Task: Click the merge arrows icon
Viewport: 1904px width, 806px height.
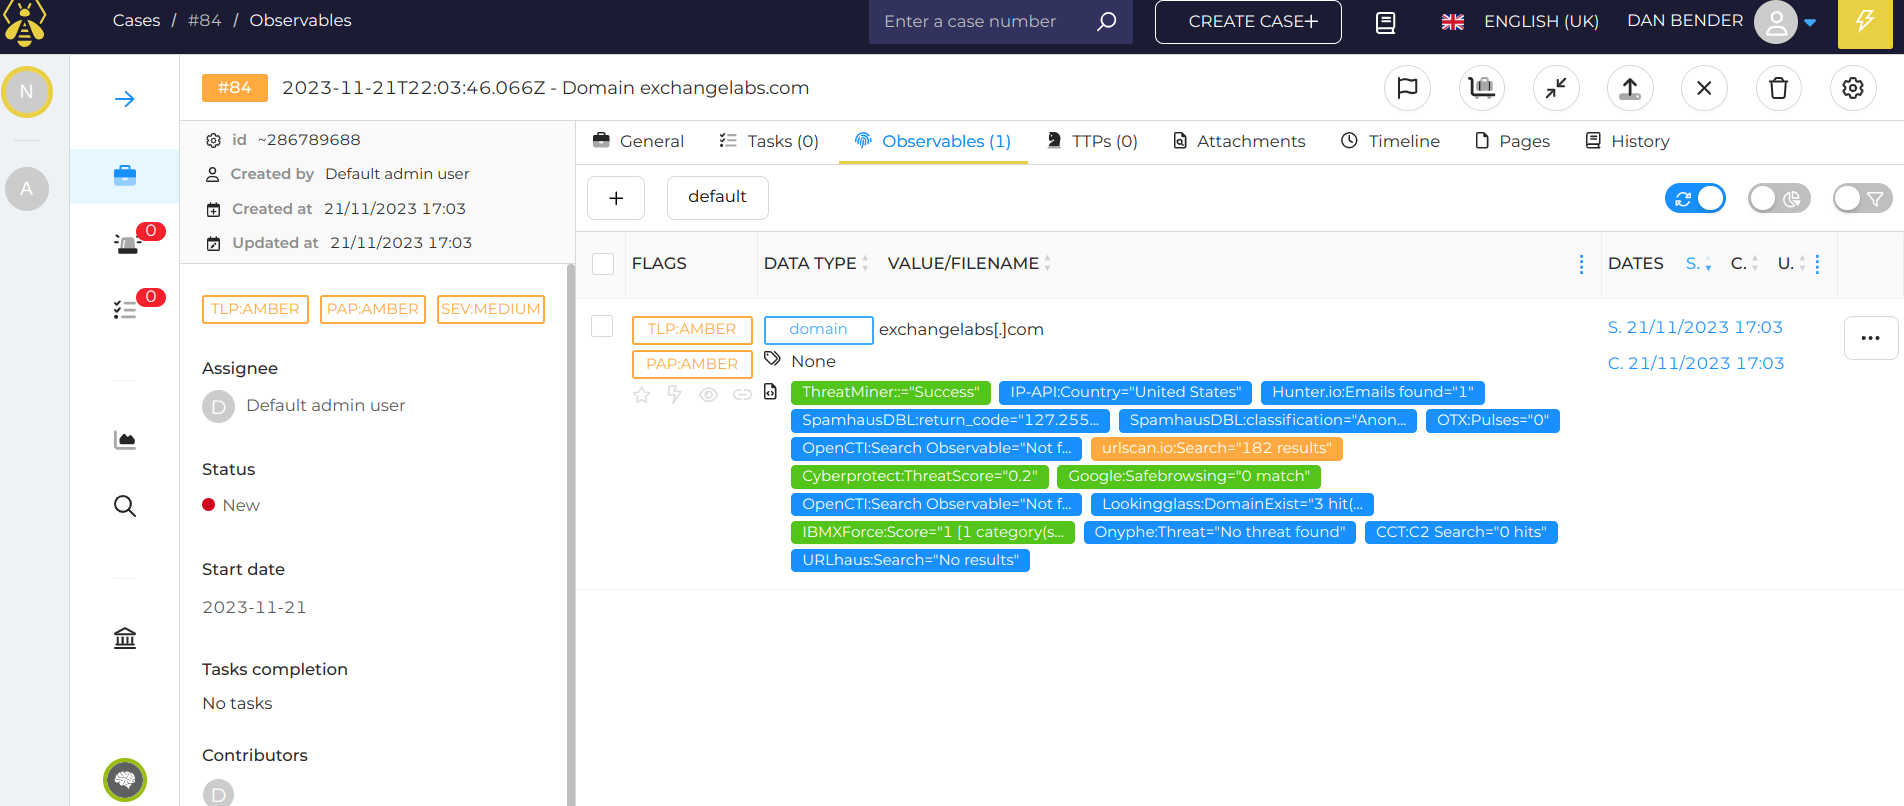Action: tap(1556, 88)
